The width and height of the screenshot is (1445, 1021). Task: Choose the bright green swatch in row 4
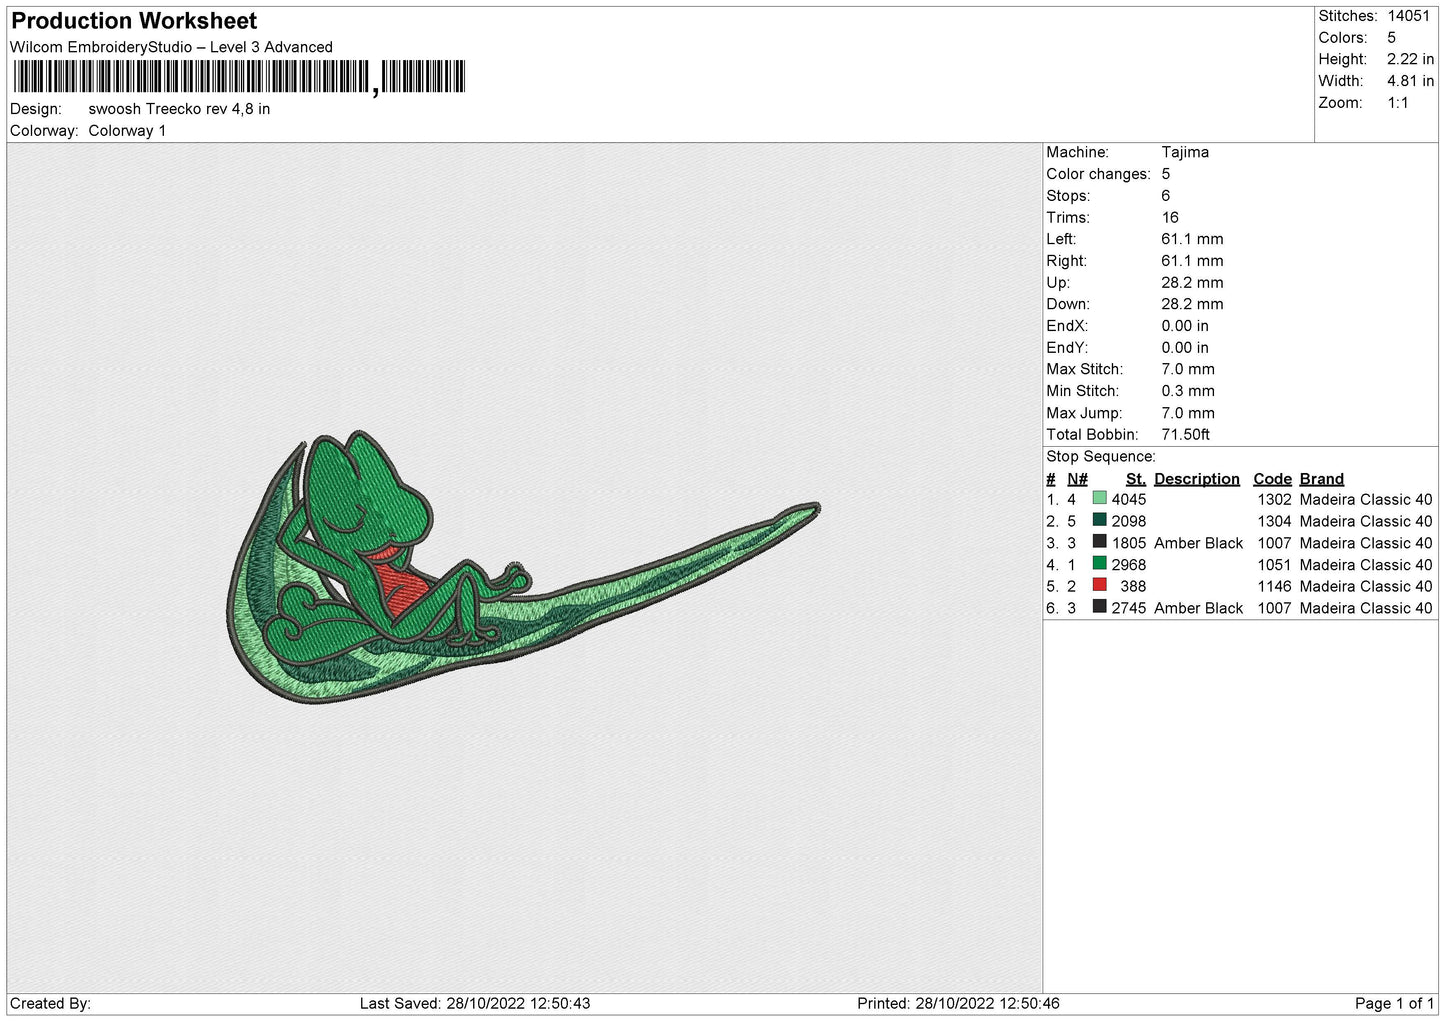[x=1099, y=564]
